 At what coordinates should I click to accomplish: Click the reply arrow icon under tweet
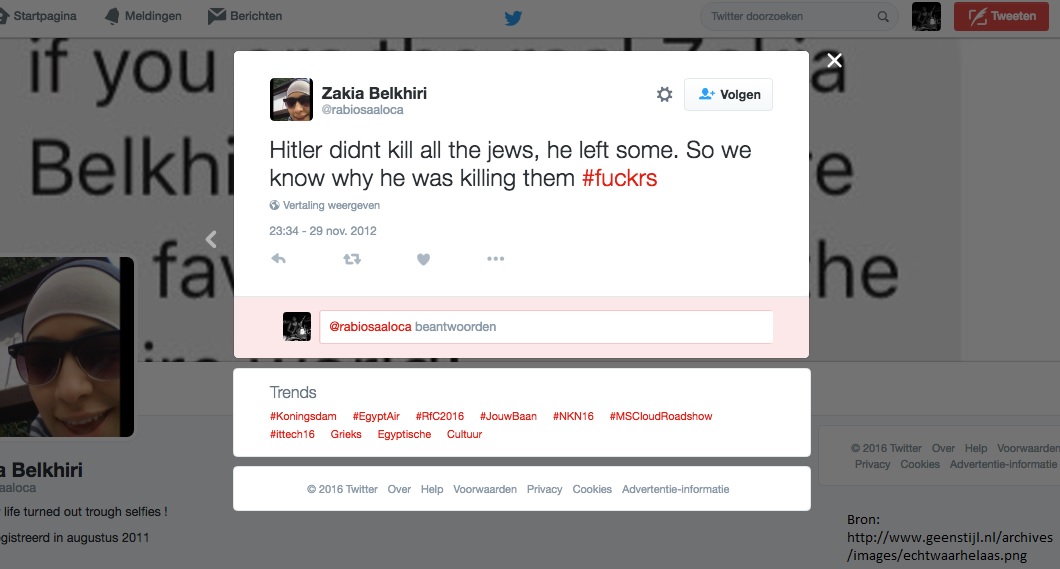pos(279,259)
